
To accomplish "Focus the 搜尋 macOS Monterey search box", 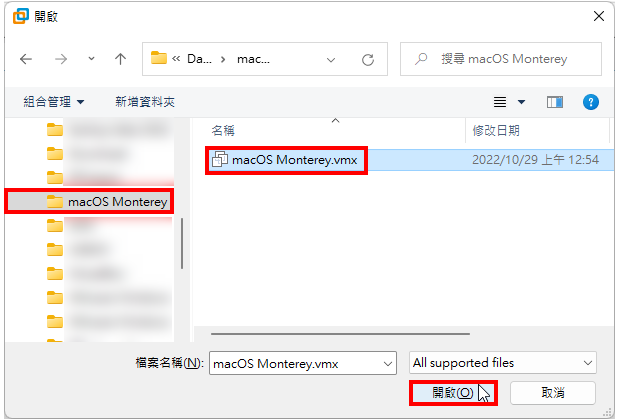I will click(x=501, y=59).
